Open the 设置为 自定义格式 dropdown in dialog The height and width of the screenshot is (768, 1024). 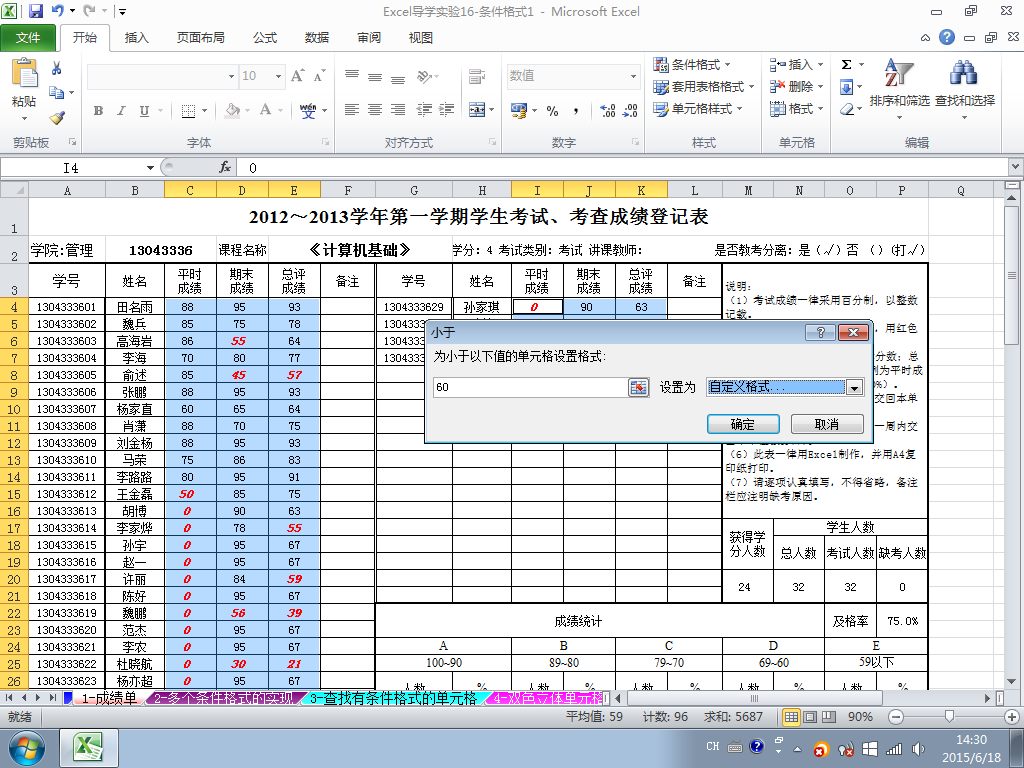click(x=854, y=387)
